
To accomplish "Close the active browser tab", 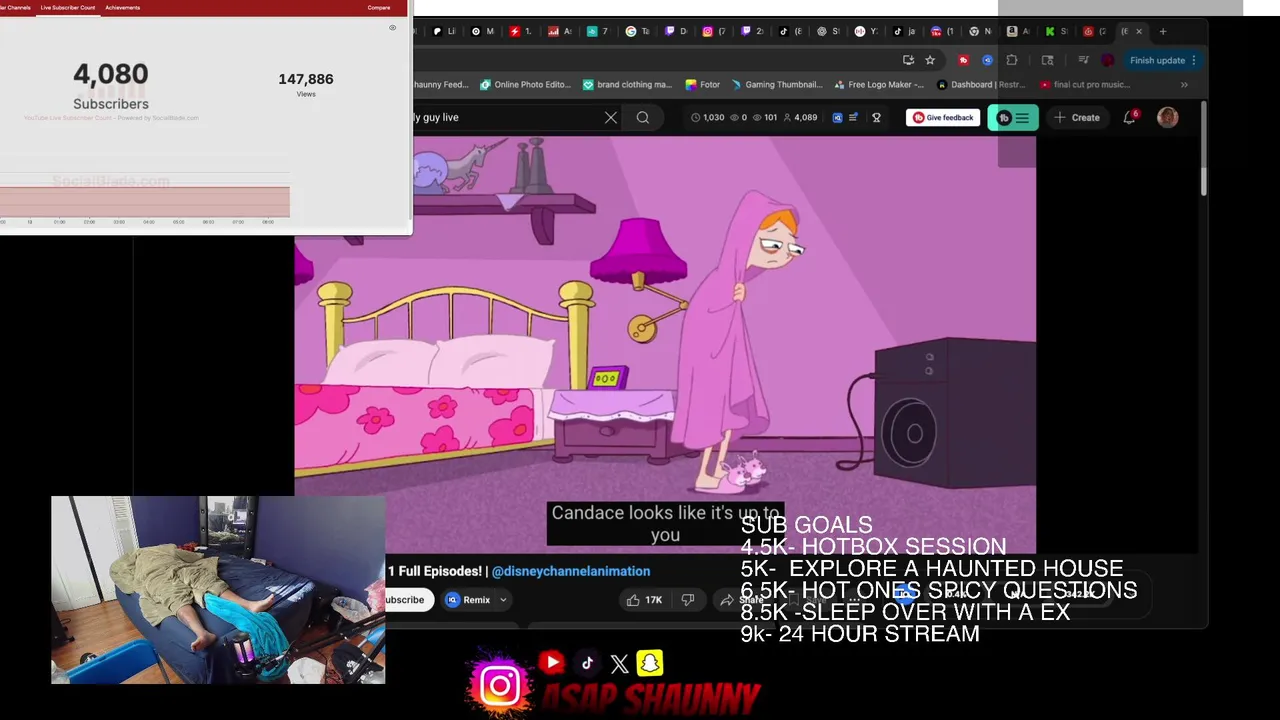I will (1138, 31).
